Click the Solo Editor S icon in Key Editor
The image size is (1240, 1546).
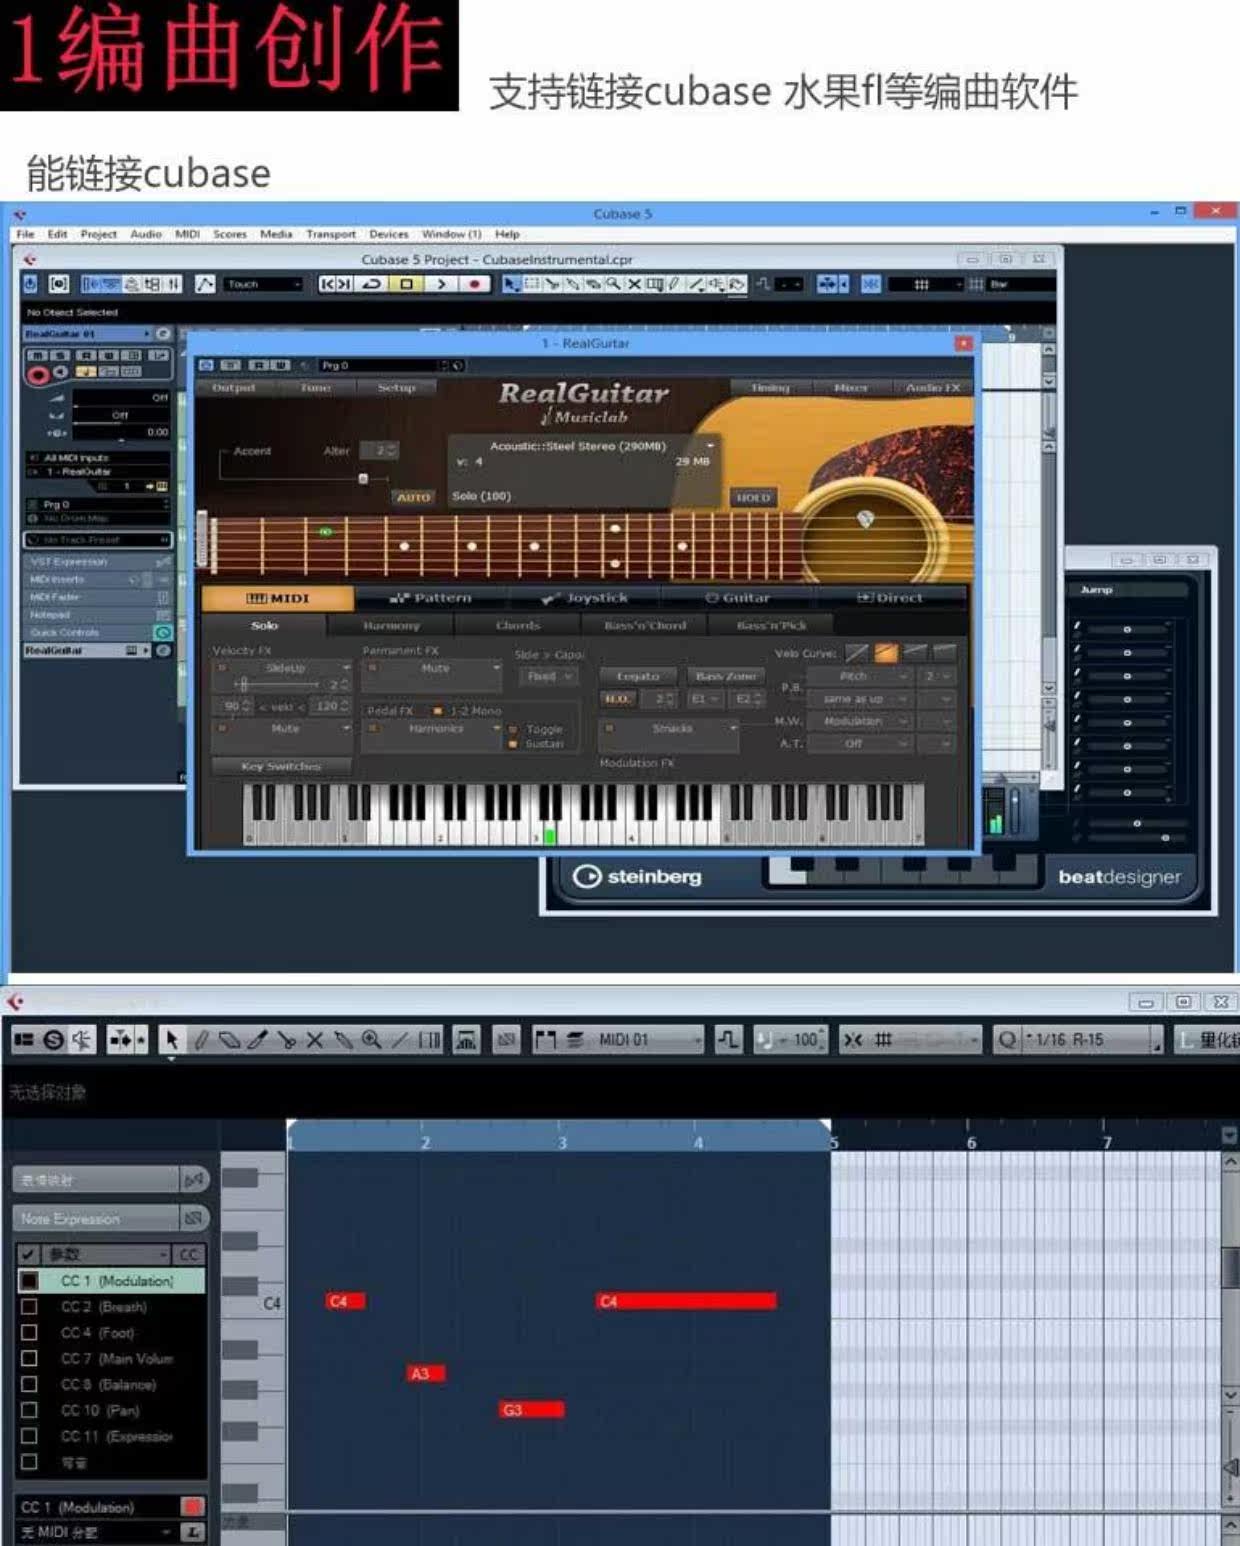[x=53, y=1040]
